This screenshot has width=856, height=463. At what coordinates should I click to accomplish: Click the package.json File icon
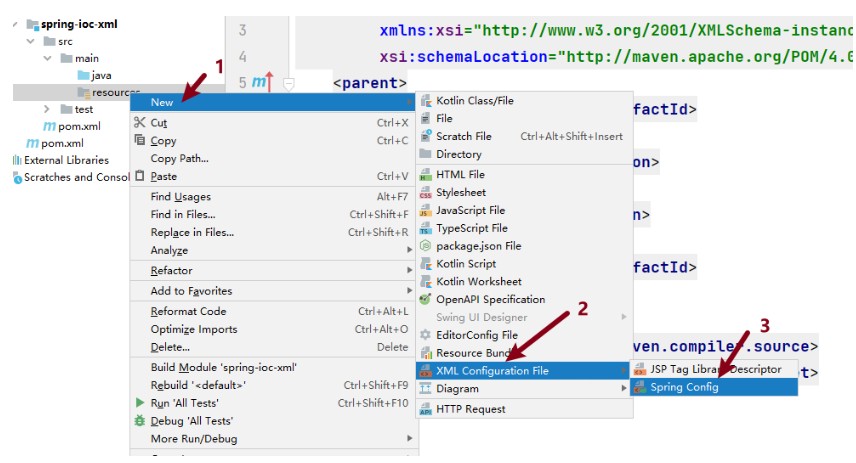(x=426, y=246)
